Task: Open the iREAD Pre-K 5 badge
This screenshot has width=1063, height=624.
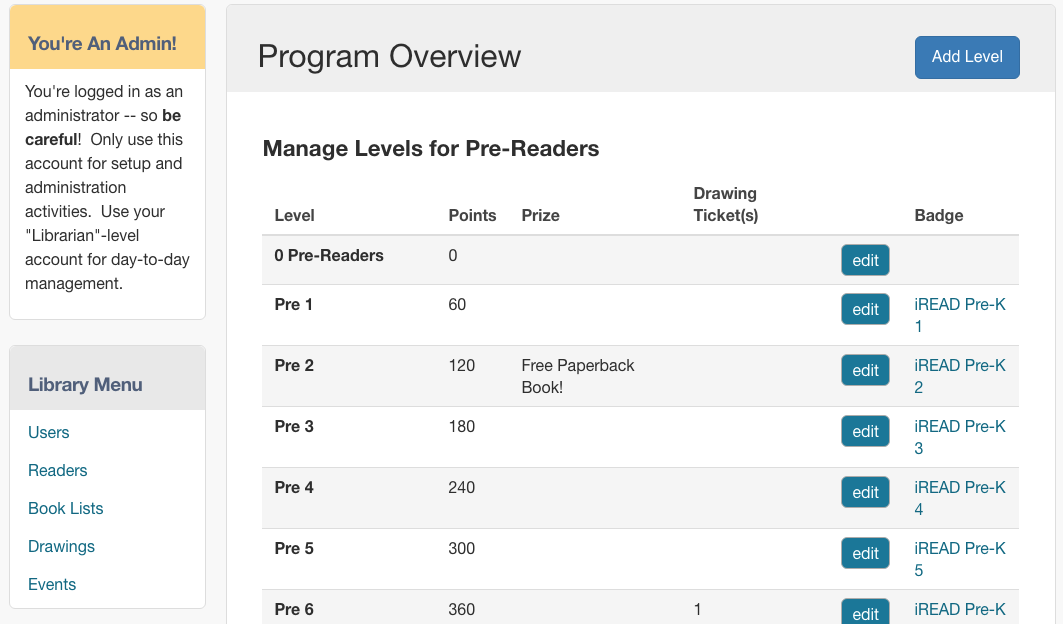Action: 959,560
